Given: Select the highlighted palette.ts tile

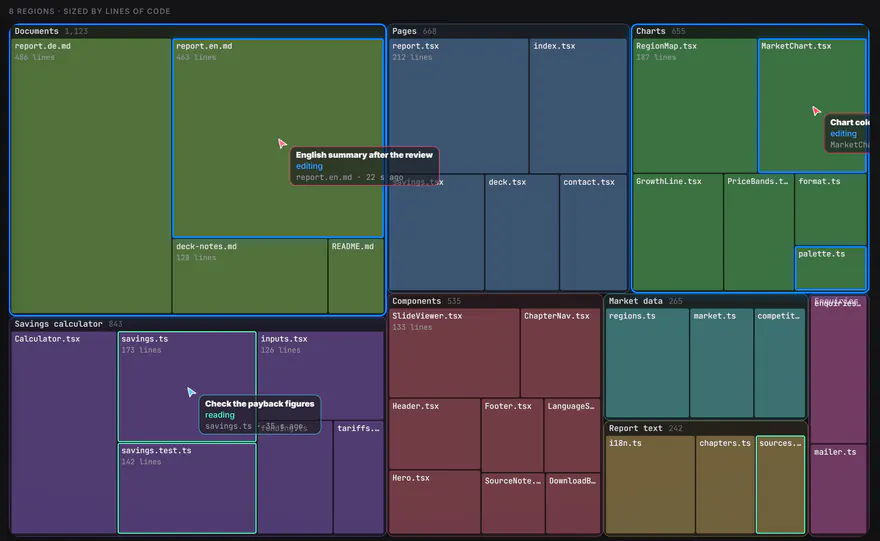Looking at the screenshot, I should point(831,268).
